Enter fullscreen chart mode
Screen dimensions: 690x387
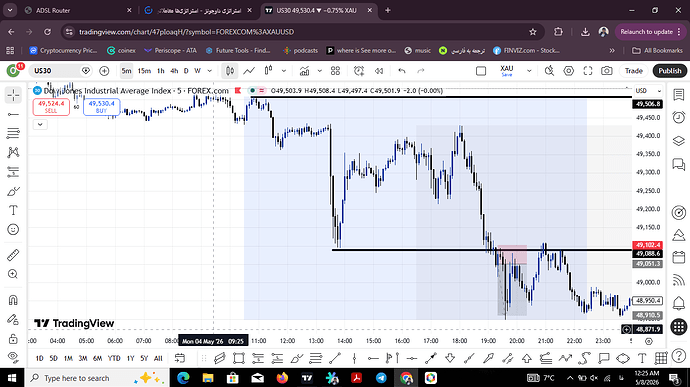tap(588, 71)
